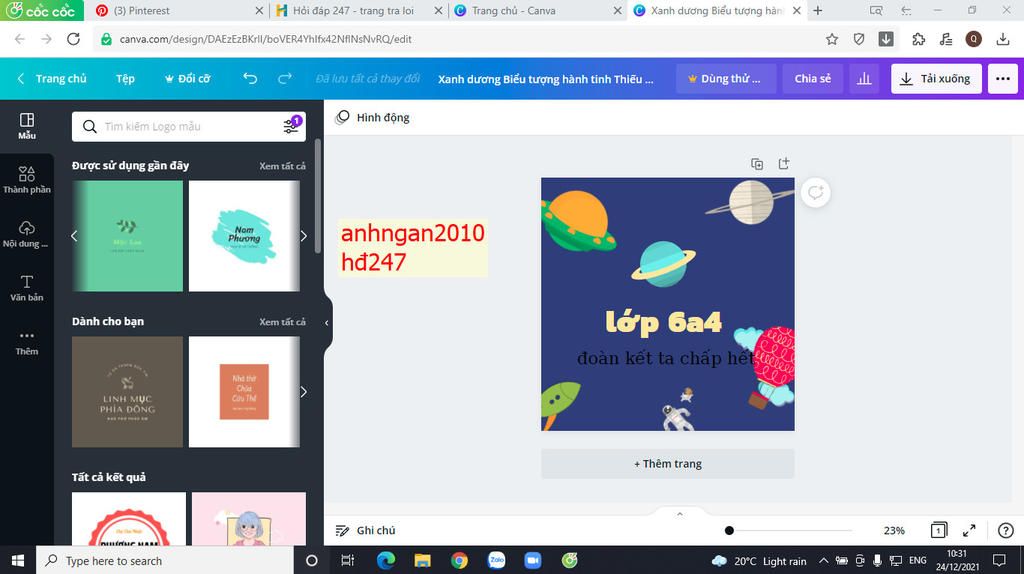Open a new browser tab
This screenshot has width=1024, height=574.
[818, 10]
